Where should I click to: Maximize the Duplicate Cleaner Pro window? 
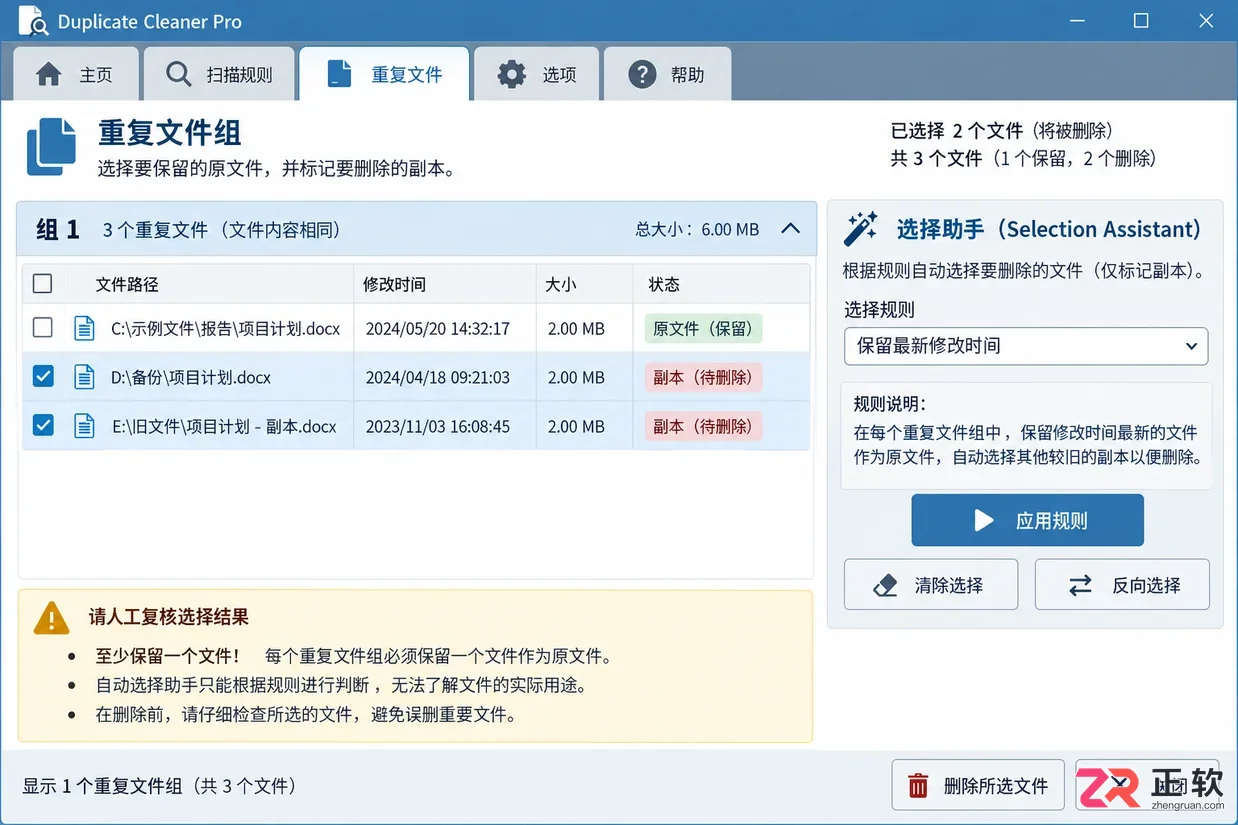click(1141, 21)
